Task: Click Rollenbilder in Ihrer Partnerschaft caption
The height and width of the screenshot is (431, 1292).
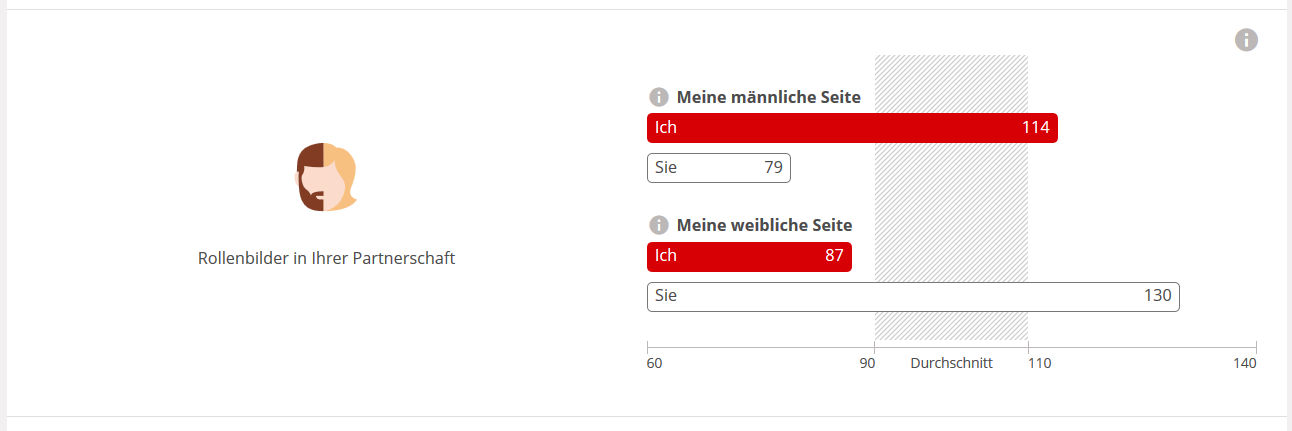Action: [x=327, y=258]
